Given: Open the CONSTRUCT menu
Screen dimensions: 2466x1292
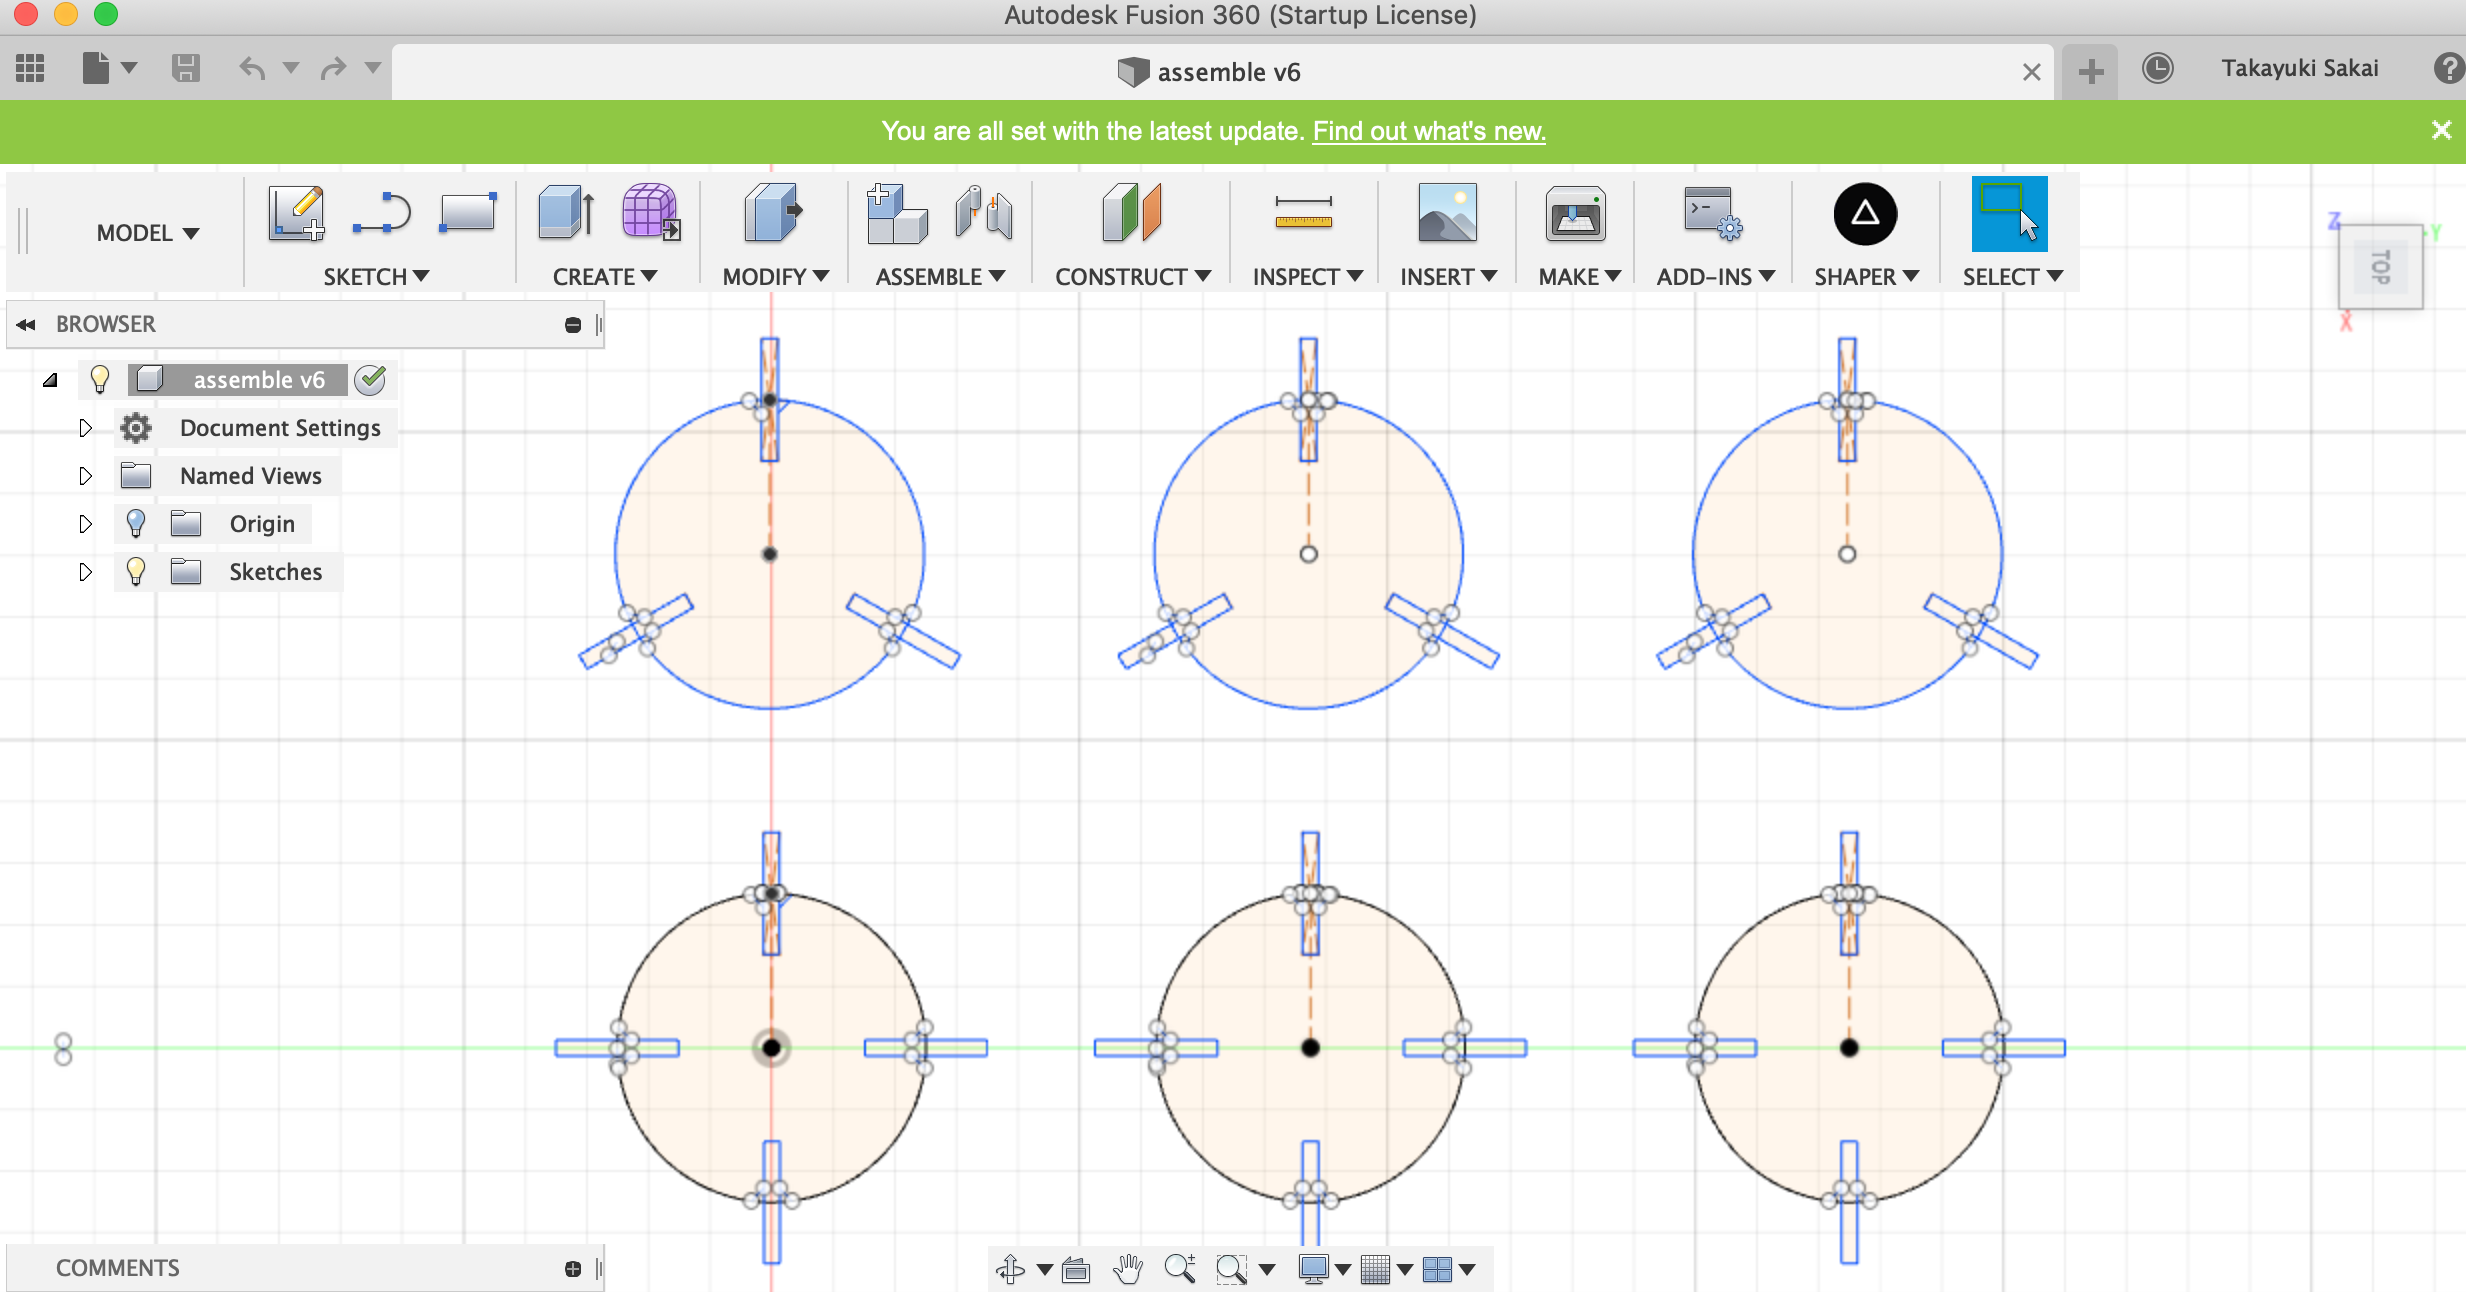Looking at the screenshot, I should point(1132,277).
